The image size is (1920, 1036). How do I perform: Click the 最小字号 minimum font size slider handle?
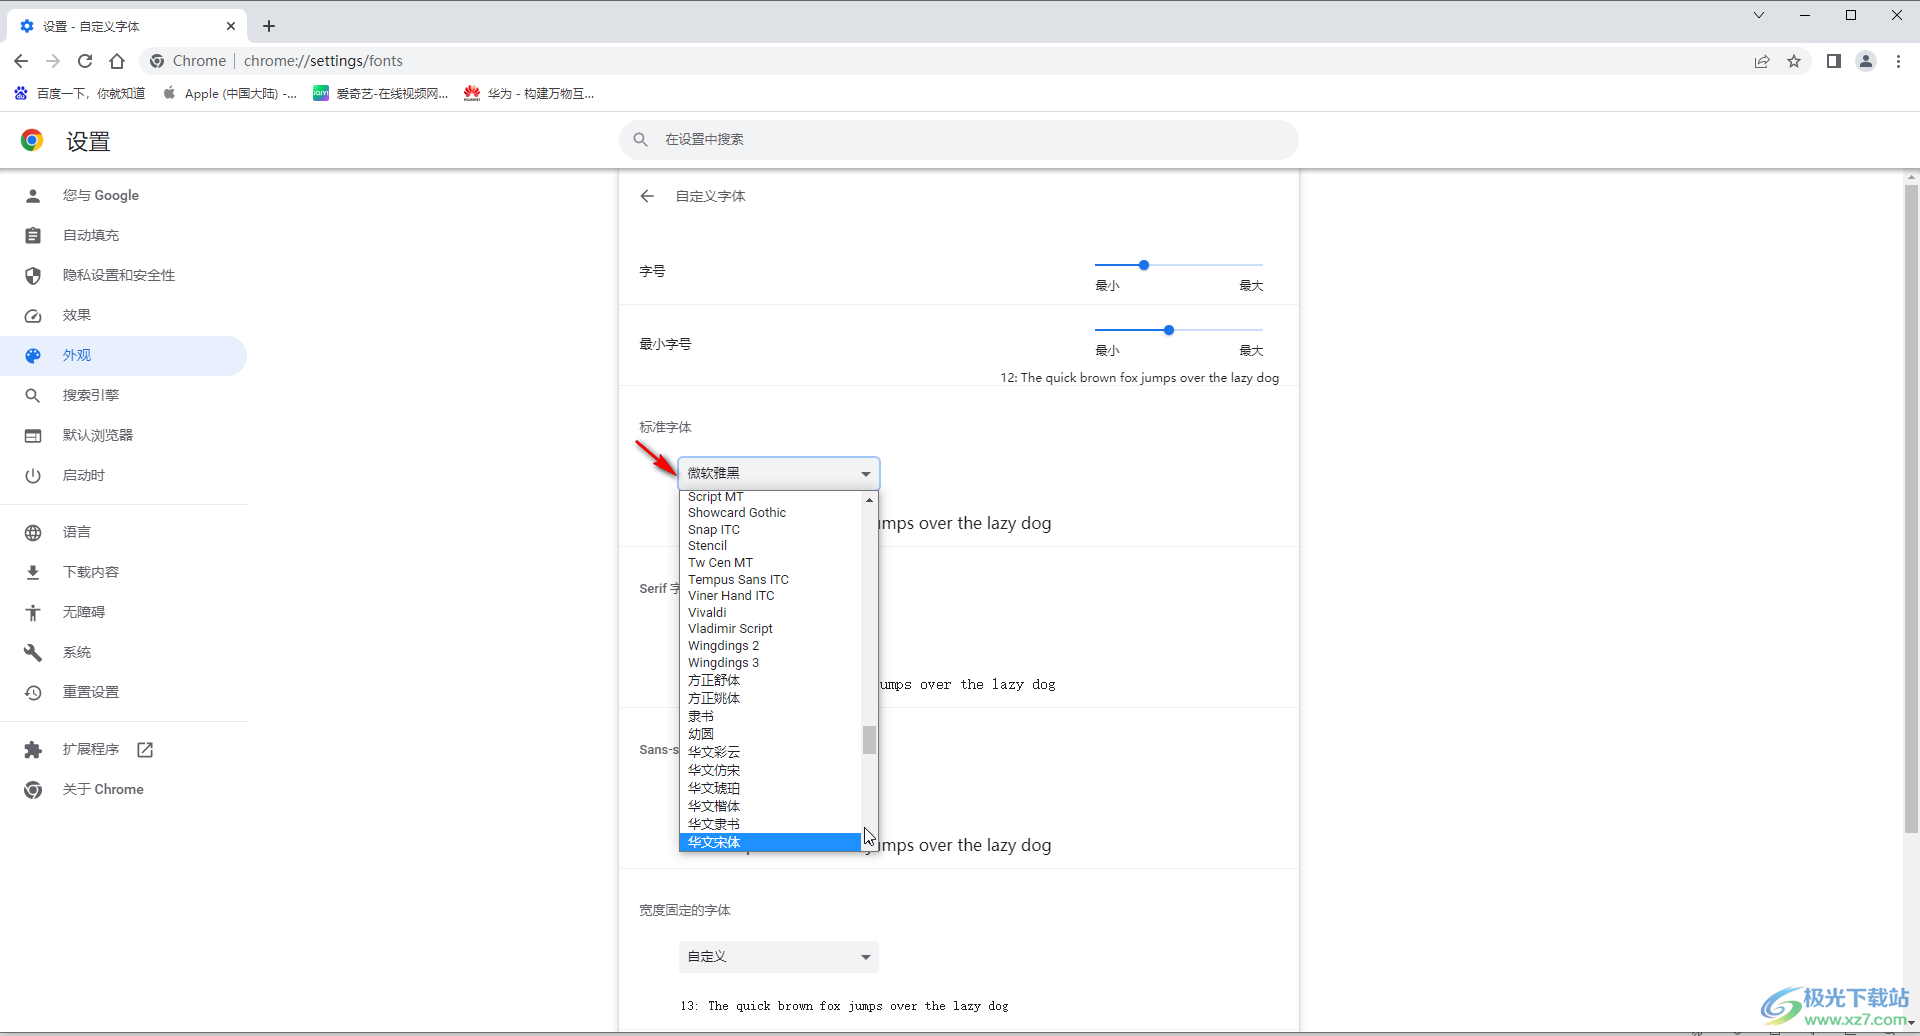click(1168, 330)
